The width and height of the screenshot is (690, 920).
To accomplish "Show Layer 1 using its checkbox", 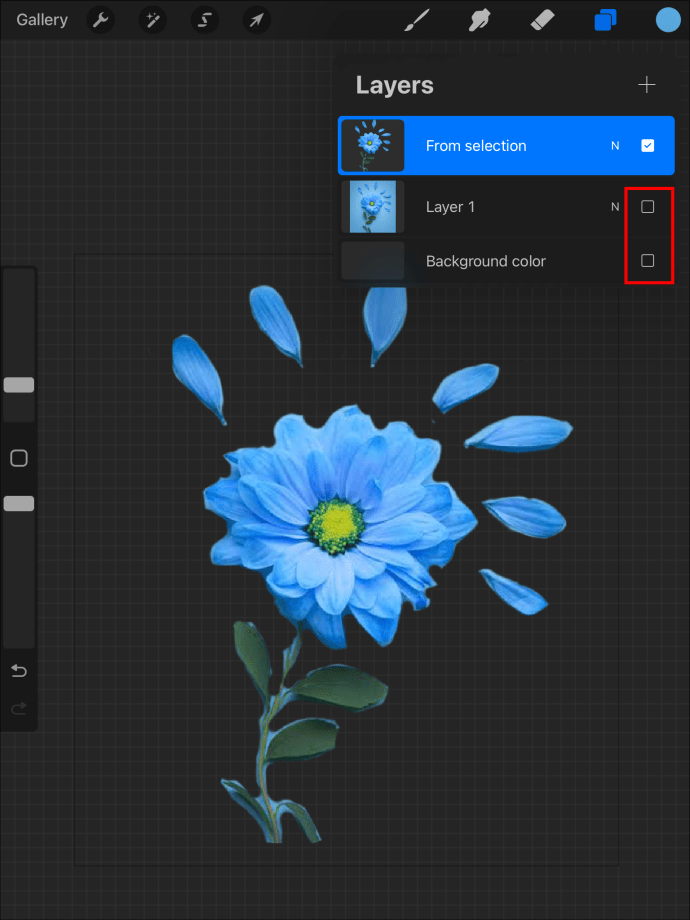I will 647,207.
